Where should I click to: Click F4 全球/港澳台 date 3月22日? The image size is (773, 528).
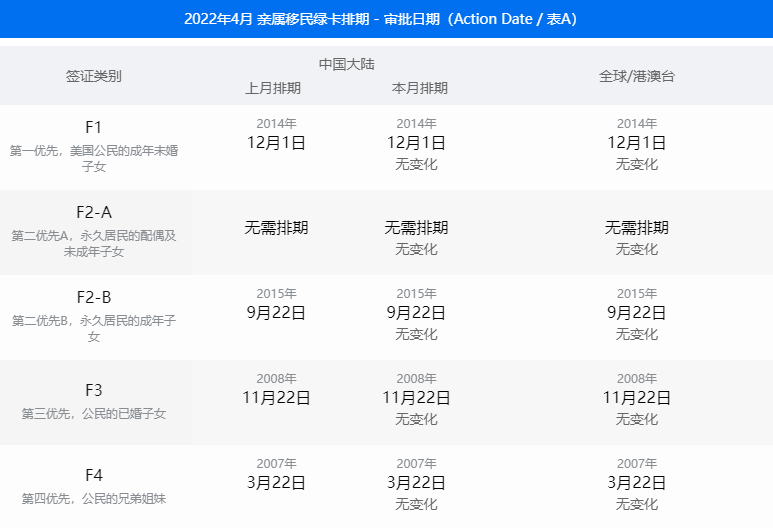[x=636, y=483]
